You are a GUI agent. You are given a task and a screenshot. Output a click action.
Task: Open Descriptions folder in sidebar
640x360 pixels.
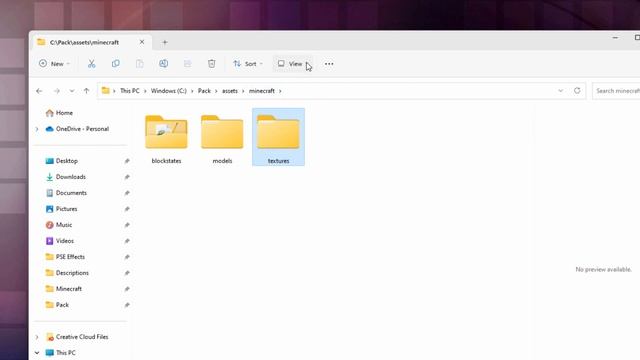coord(67,273)
